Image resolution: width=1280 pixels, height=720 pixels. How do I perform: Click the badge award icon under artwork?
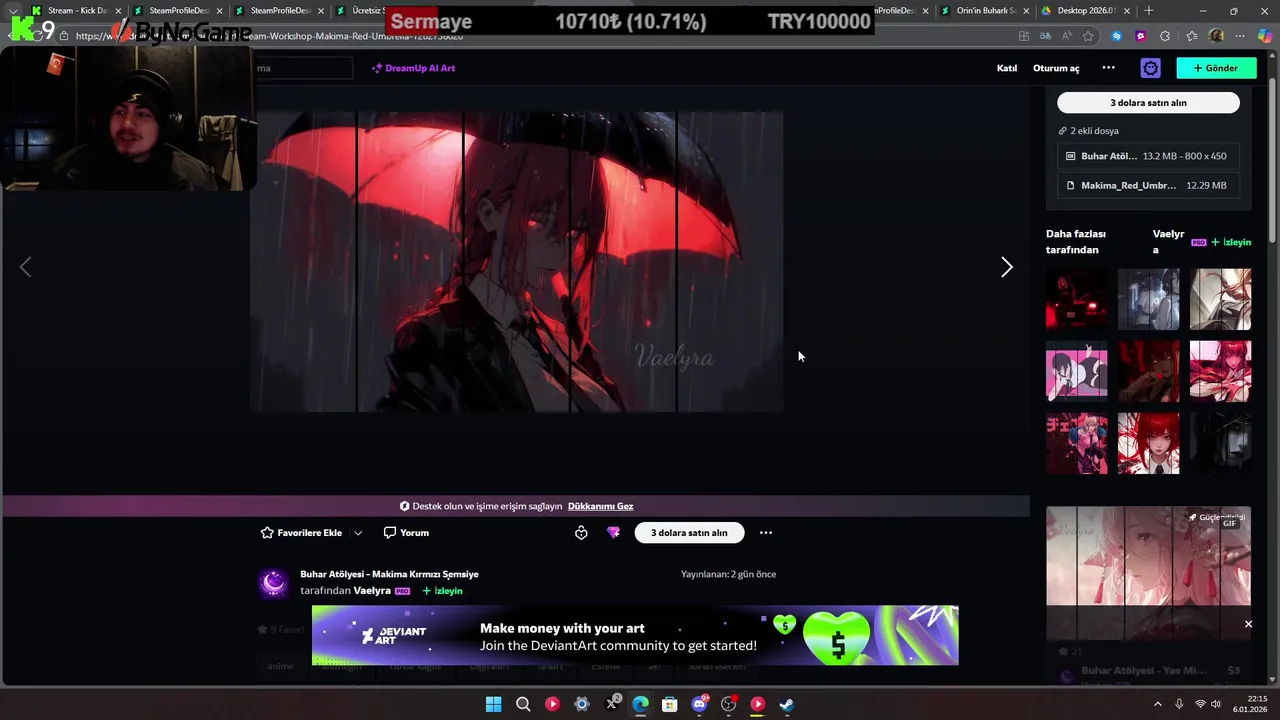pos(581,533)
